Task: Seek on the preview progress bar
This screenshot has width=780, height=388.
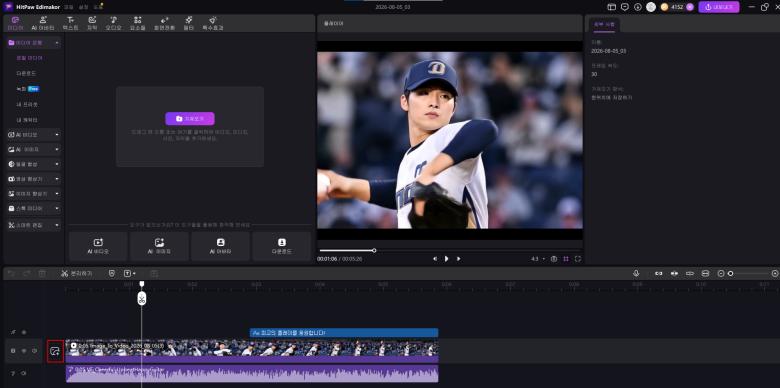Action: click(x=450, y=250)
